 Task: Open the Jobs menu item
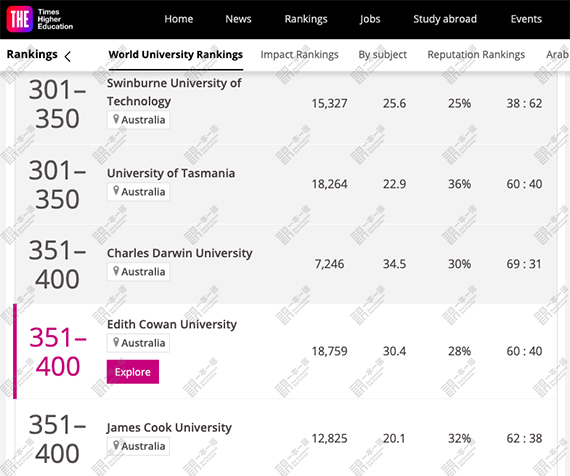tap(370, 19)
